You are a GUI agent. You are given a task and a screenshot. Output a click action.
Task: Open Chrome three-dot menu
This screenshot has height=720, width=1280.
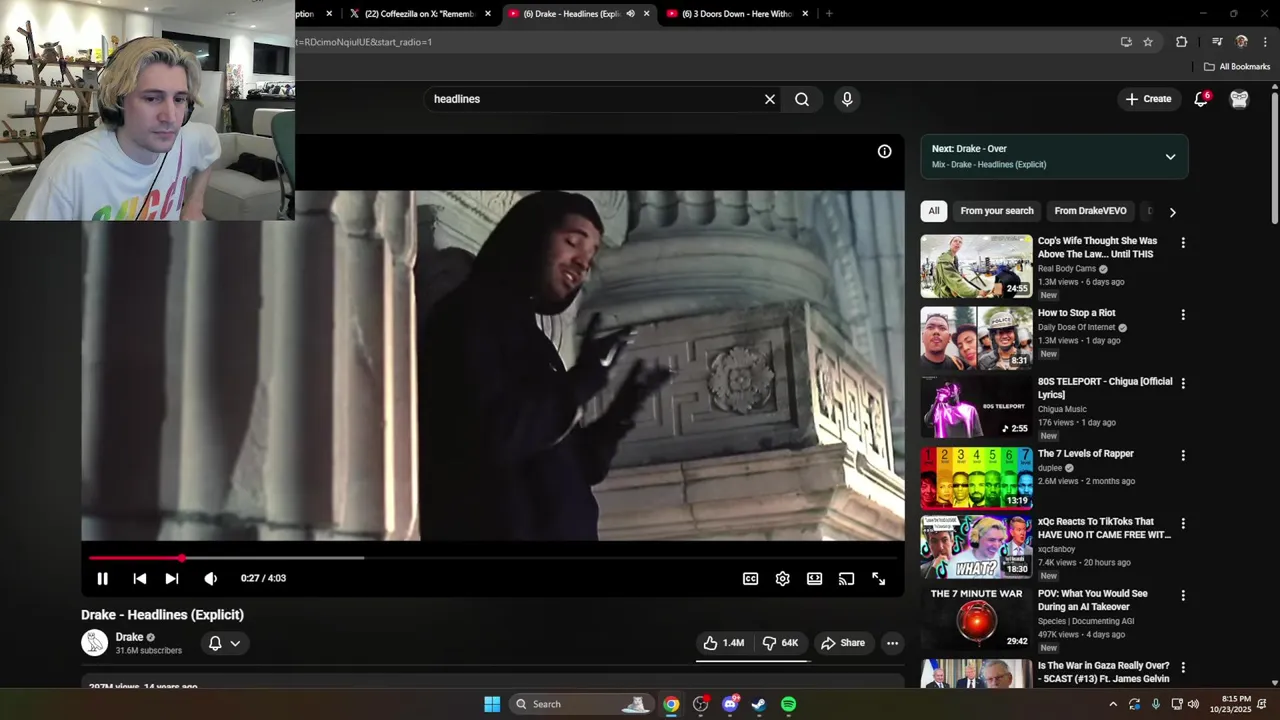[1265, 42]
